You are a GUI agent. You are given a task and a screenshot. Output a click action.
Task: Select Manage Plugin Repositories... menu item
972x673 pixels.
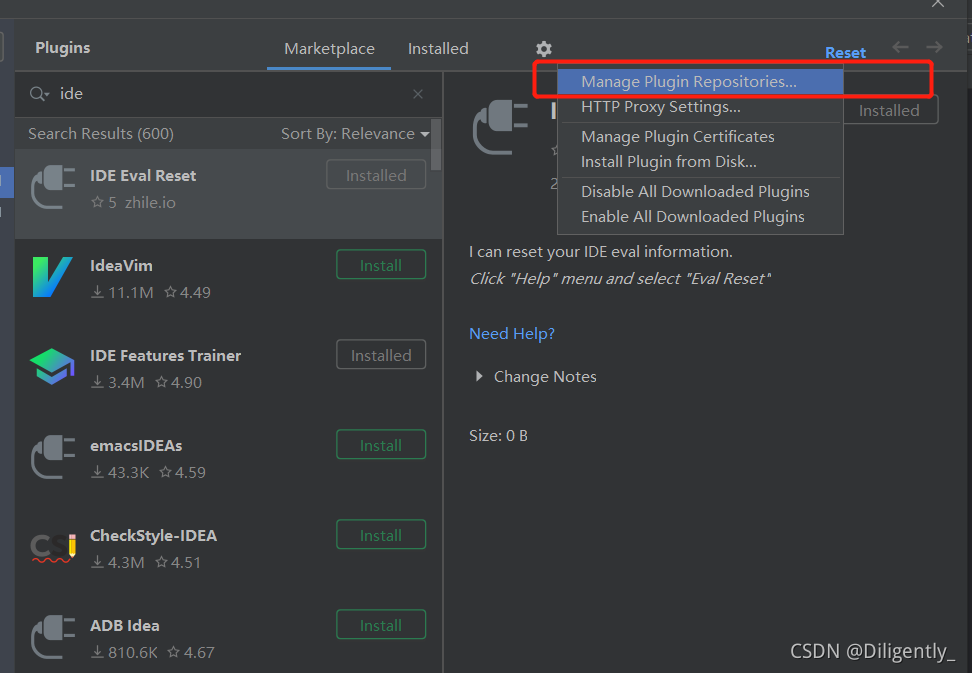tap(700, 82)
